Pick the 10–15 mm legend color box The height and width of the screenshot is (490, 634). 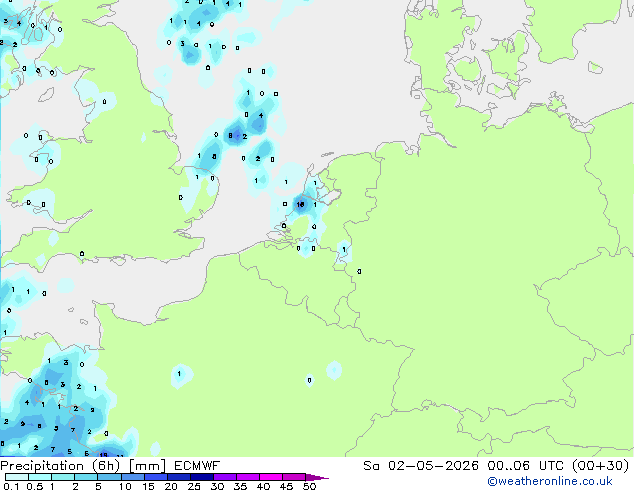133,477
